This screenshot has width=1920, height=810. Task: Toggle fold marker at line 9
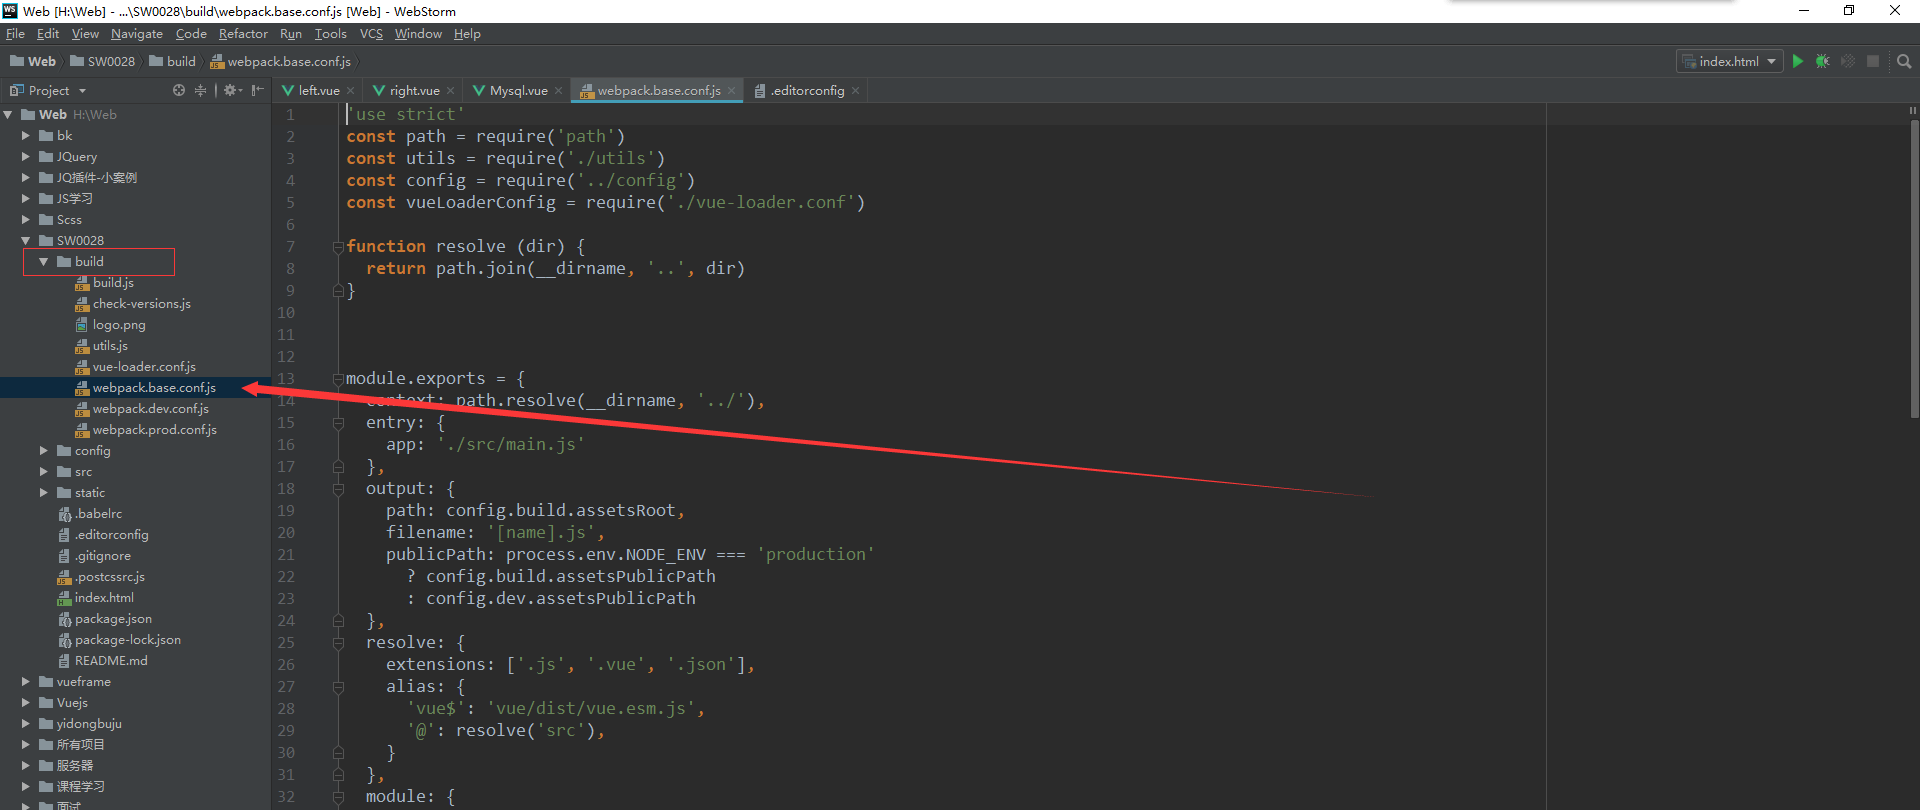coord(338,291)
